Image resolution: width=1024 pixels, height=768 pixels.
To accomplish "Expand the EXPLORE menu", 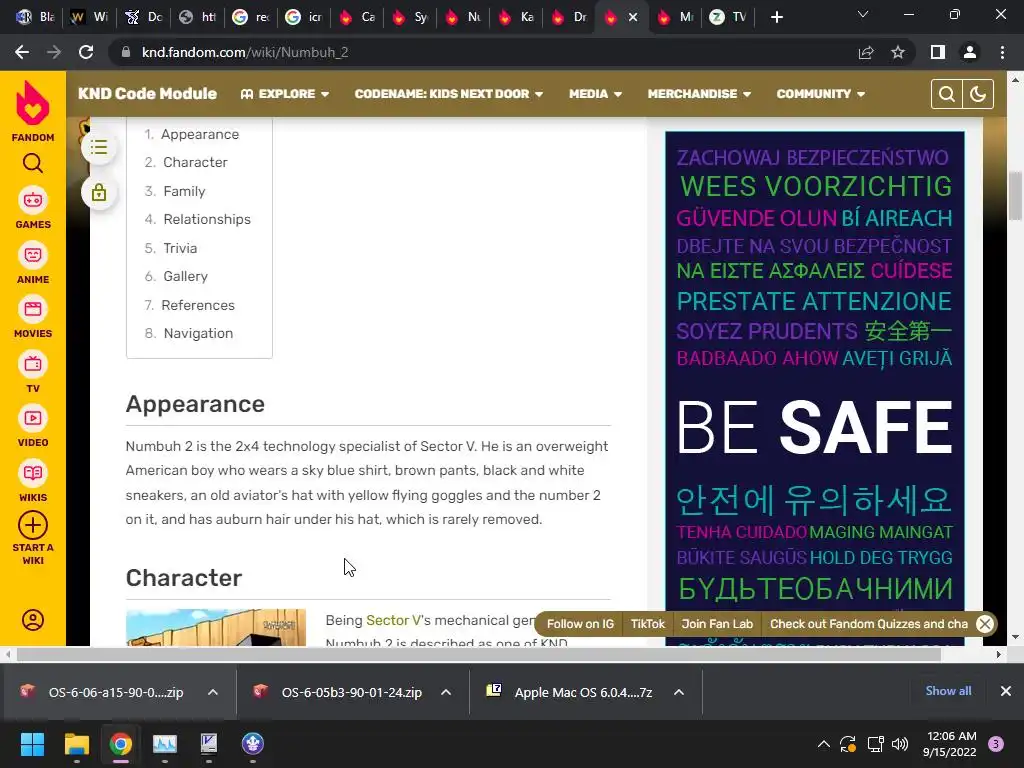I will tap(285, 94).
